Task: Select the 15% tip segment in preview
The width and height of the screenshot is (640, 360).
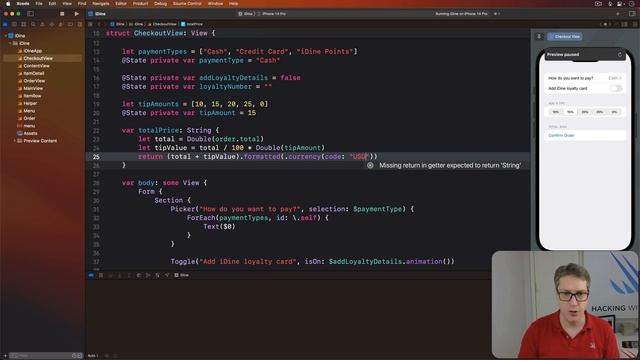Action: [x=570, y=112]
